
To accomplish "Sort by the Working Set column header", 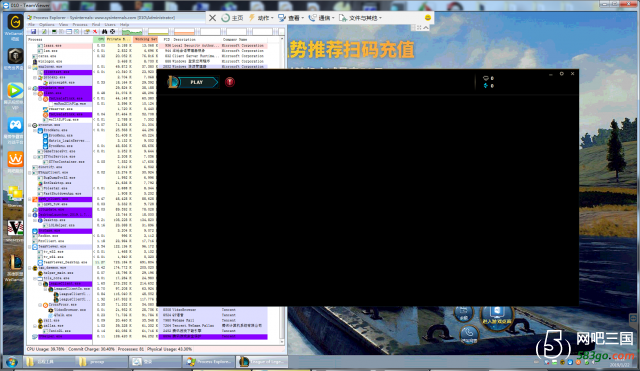I will 145,39.
